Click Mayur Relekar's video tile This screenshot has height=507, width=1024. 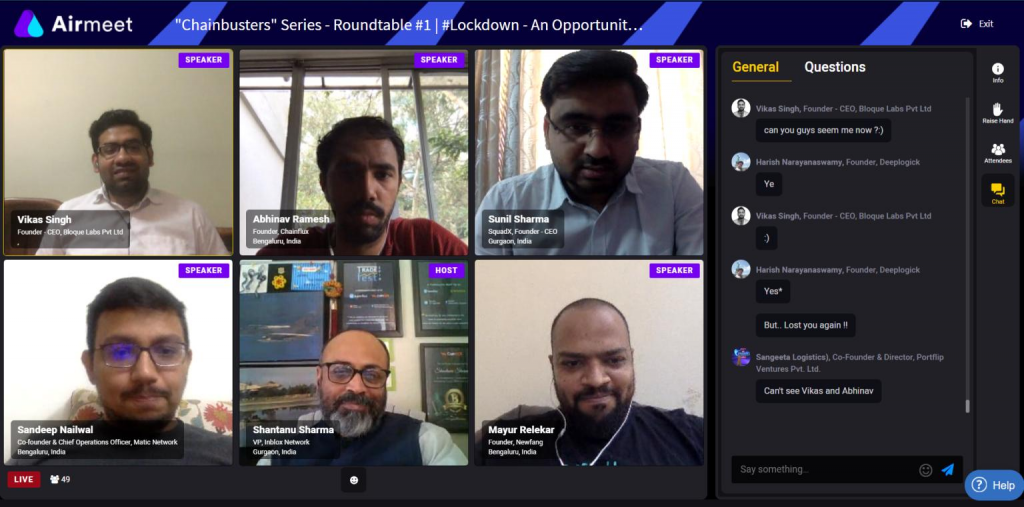tap(589, 363)
